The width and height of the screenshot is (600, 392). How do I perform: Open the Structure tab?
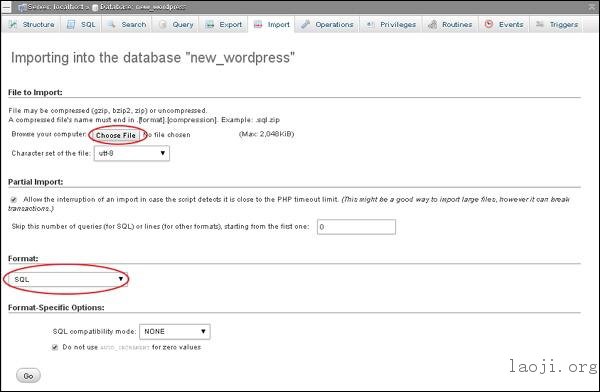click(x=31, y=24)
